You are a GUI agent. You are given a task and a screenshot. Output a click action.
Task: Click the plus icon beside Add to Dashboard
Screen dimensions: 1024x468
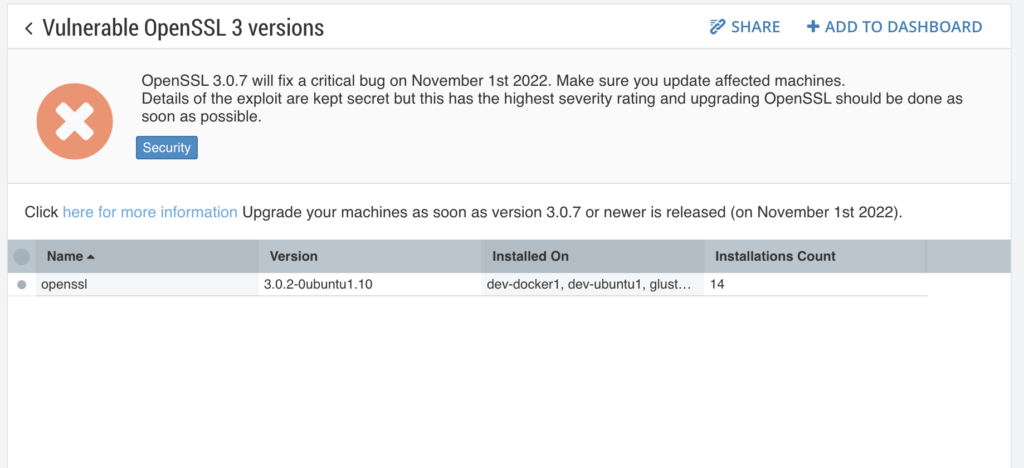[x=812, y=27]
